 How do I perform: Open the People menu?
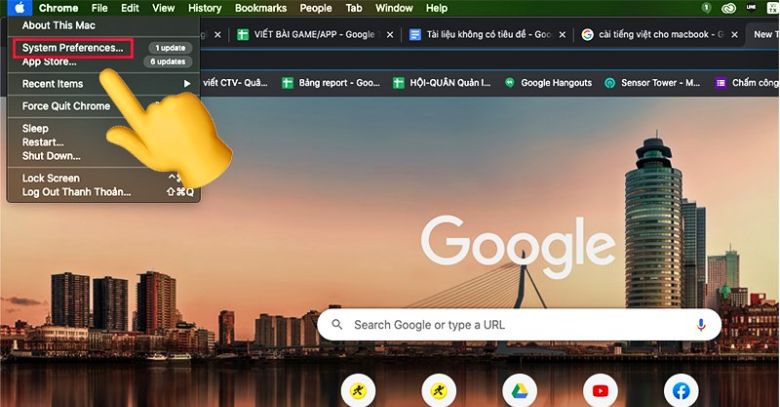pos(315,8)
